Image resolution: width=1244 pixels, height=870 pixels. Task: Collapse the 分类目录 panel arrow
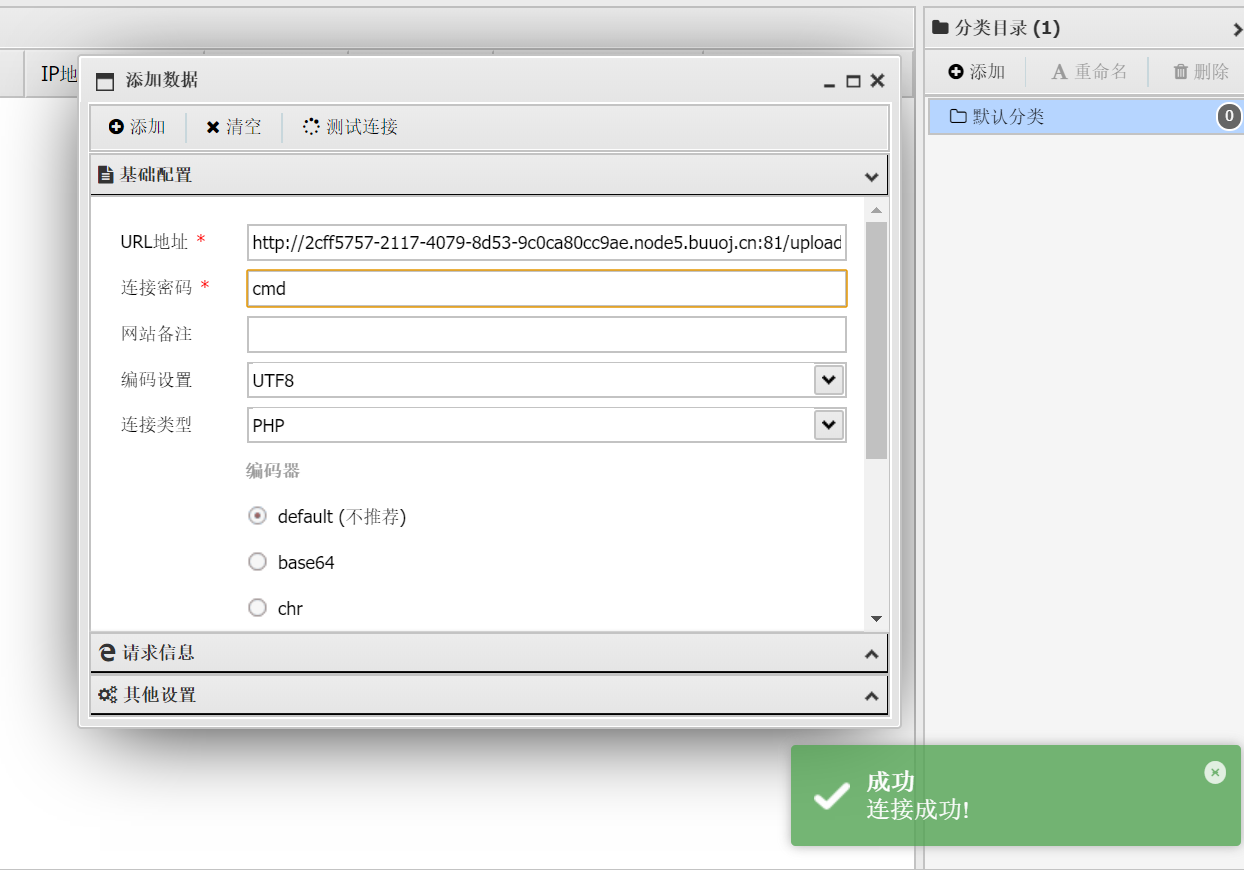tap(1237, 29)
